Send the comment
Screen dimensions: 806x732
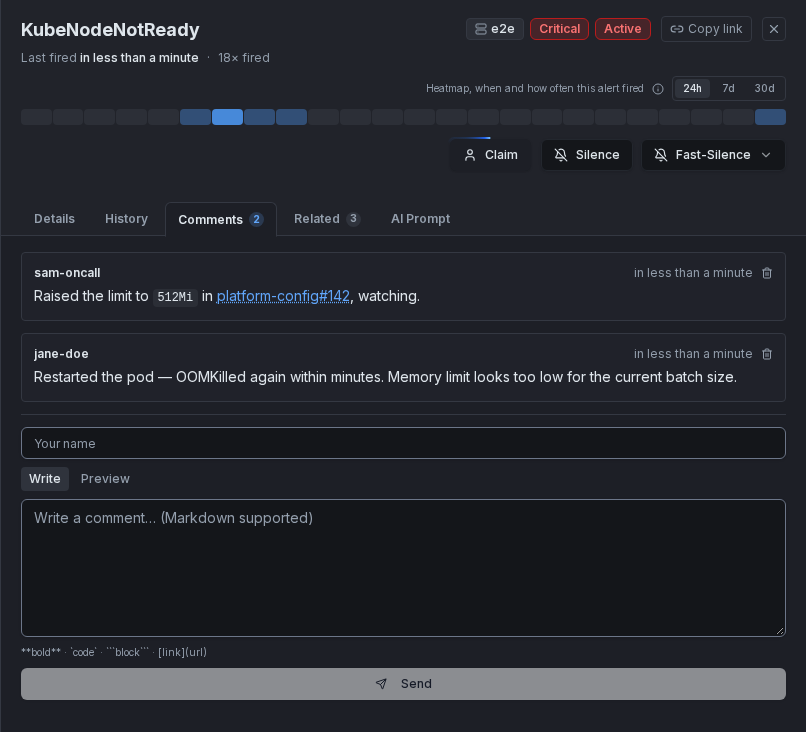(403, 684)
